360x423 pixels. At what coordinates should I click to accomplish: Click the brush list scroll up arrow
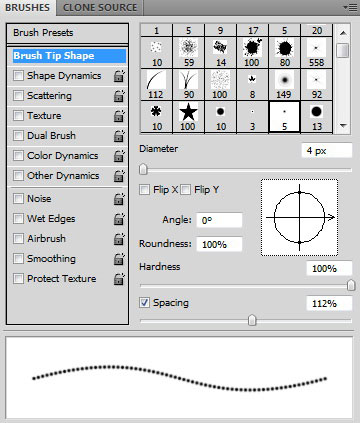tap(343, 33)
